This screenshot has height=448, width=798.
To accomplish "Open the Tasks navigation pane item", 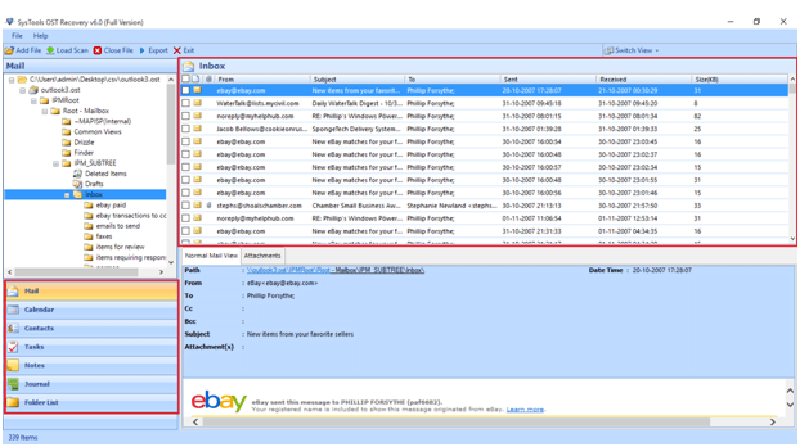I will [x=92, y=347].
